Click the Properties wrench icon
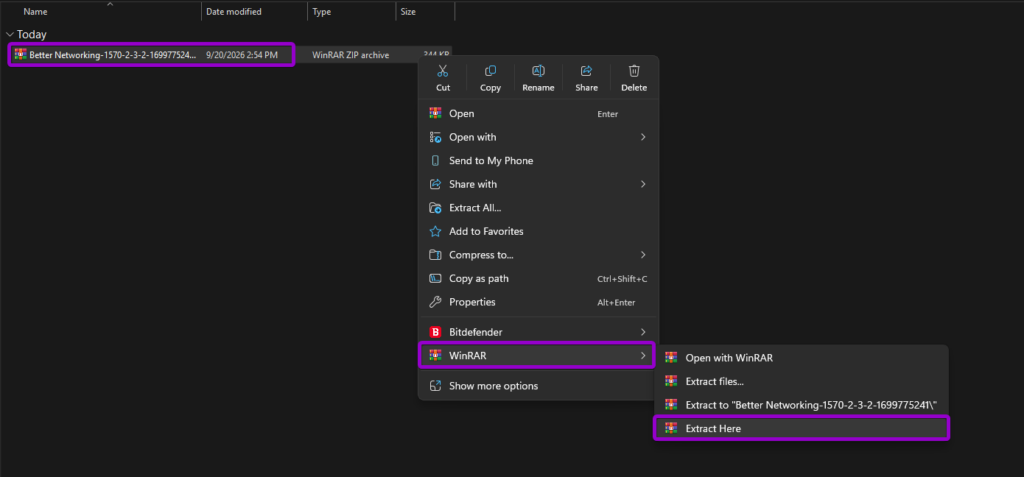This screenshot has width=1024, height=477. tap(435, 302)
